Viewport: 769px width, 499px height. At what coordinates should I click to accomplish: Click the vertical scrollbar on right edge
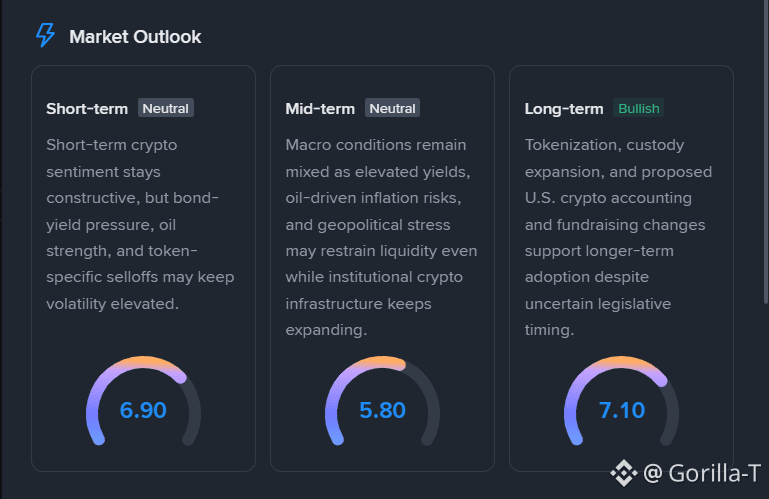click(x=766, y=152)
